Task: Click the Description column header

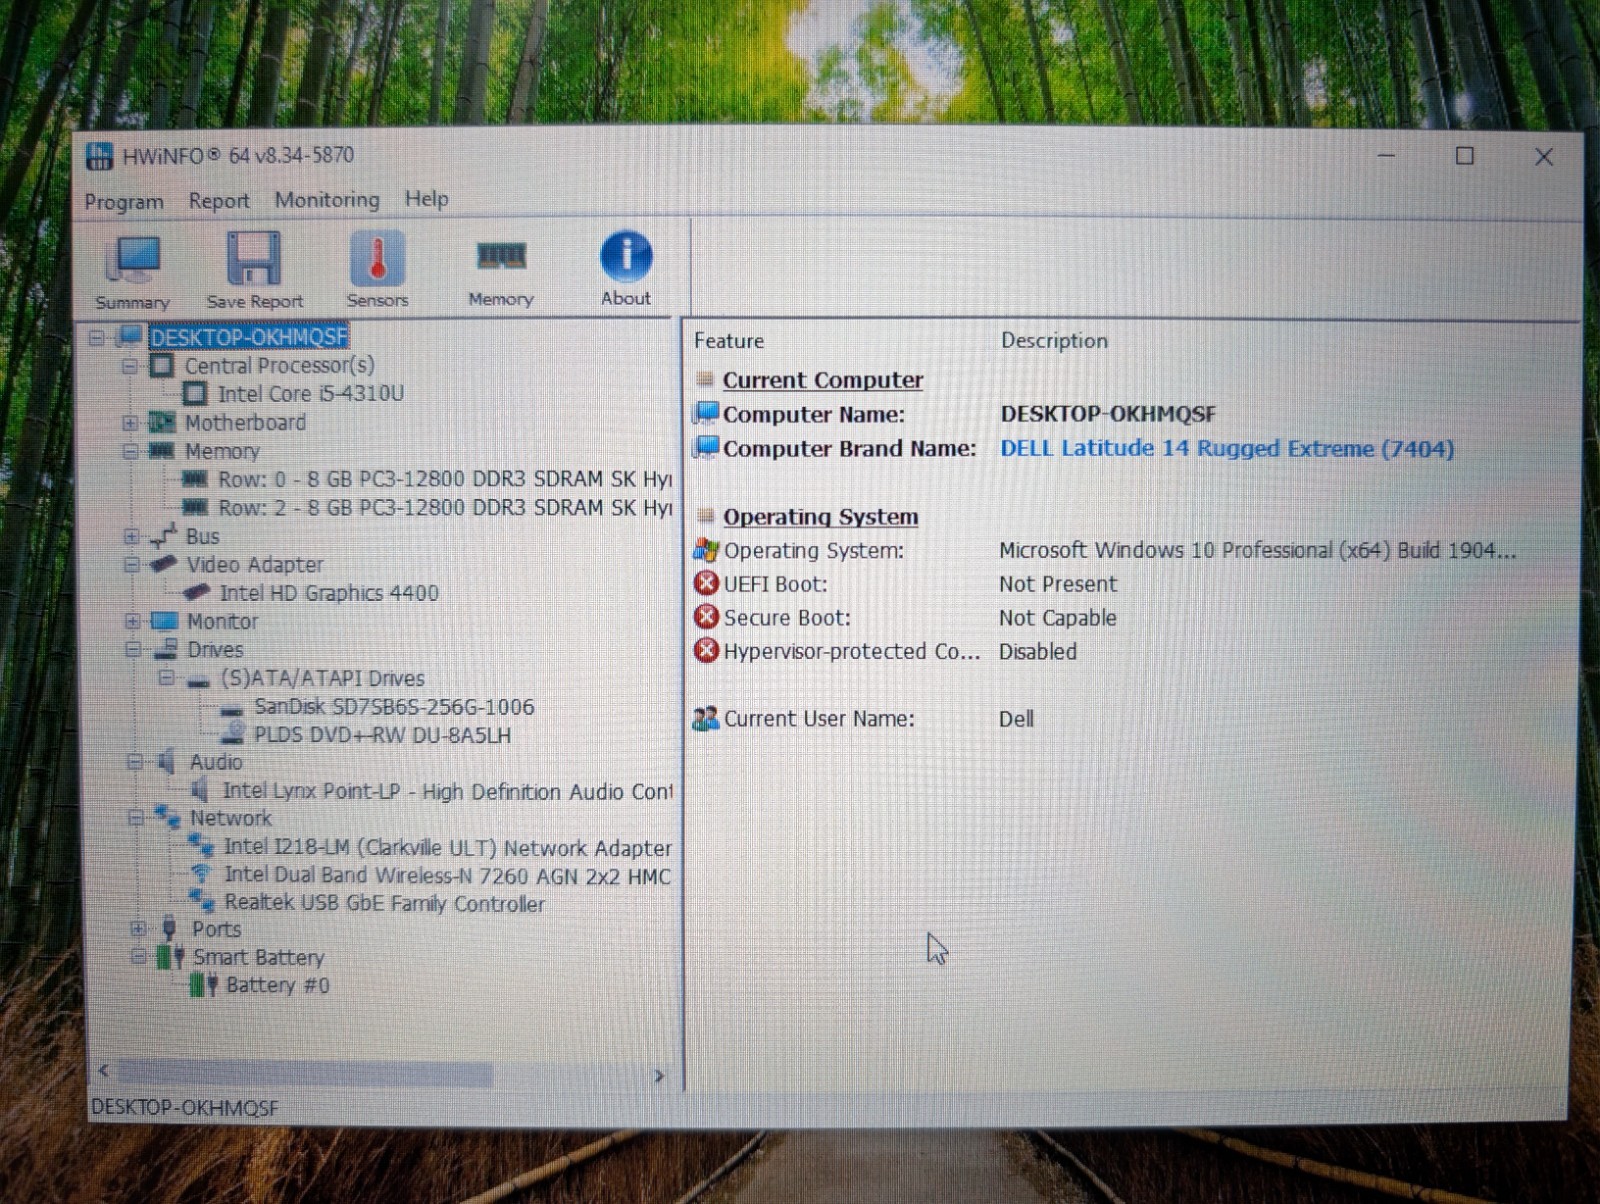Action: point(1054,340)
